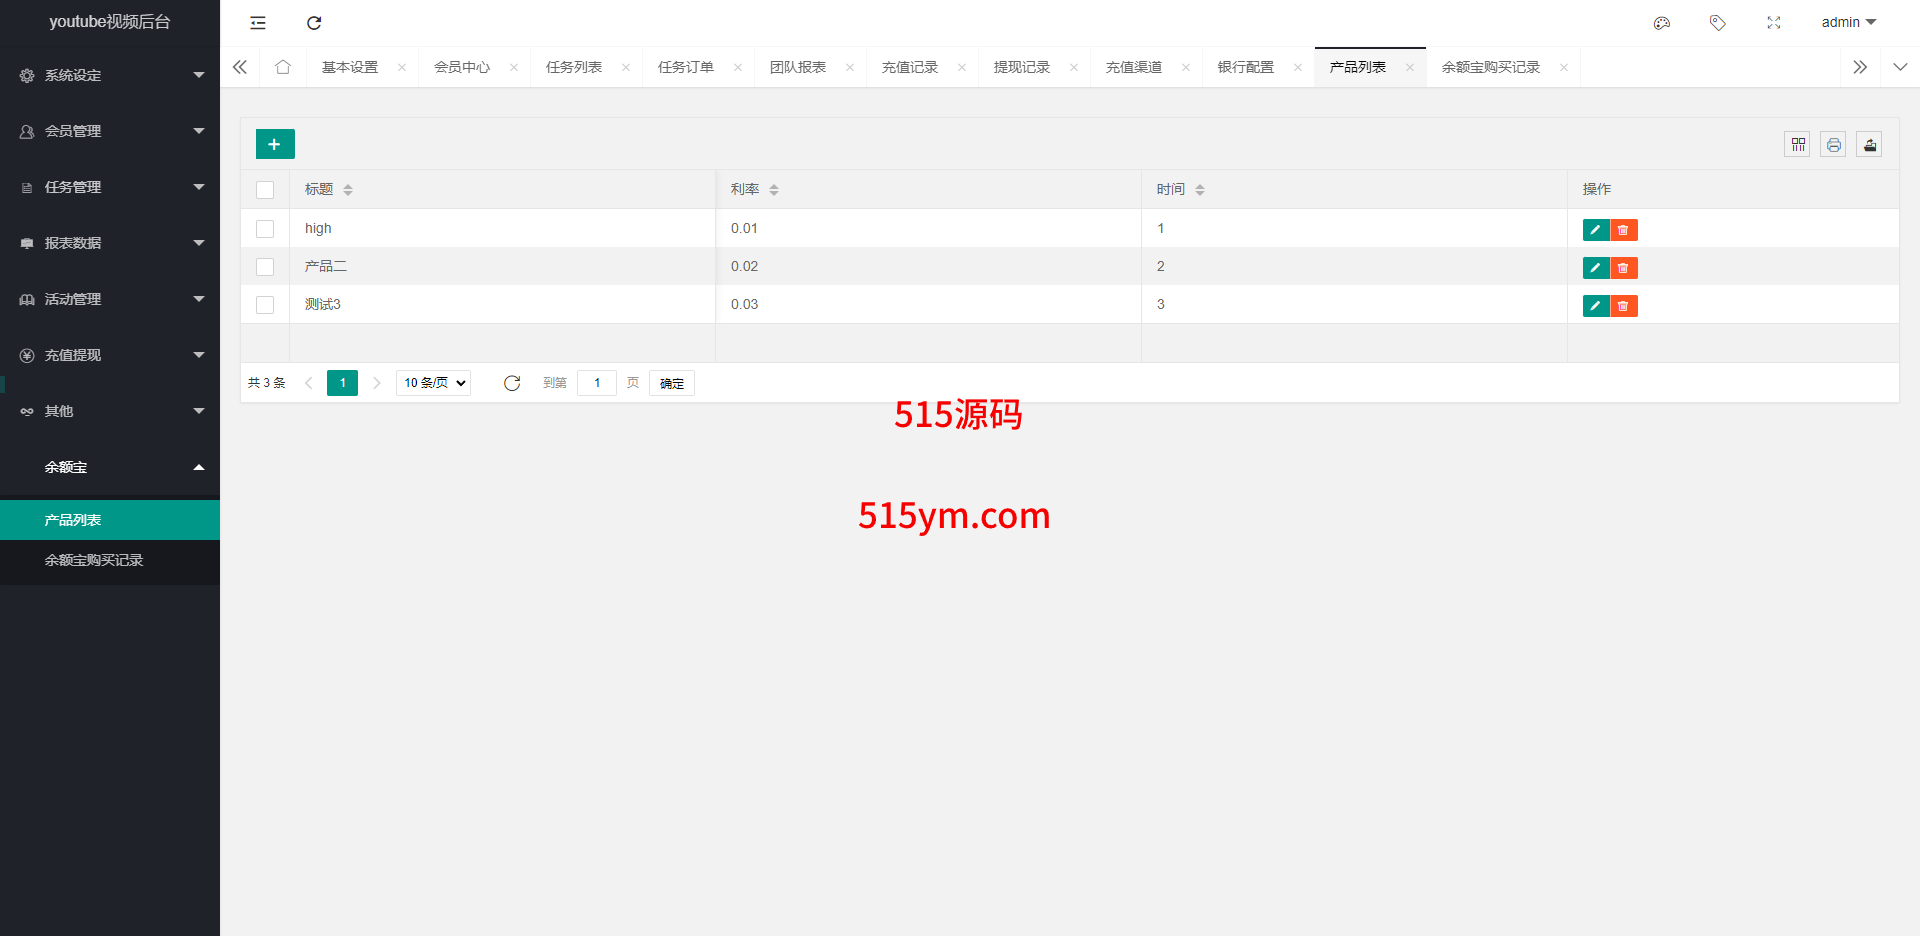Expand the 会员管理 sidebar menu

pos(110,131)
